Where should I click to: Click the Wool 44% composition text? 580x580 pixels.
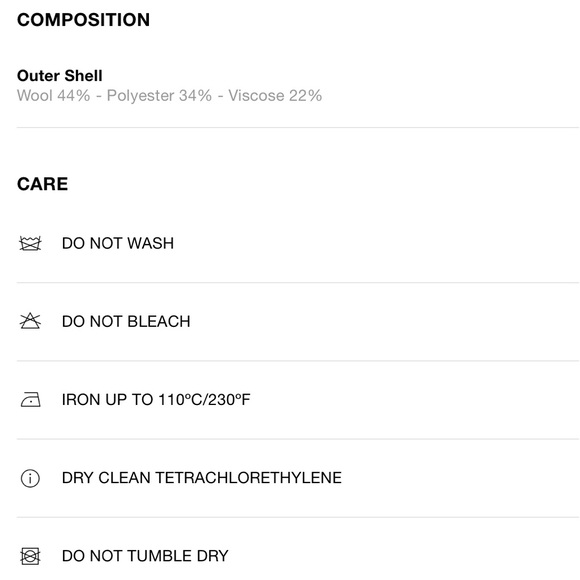click(x=54, y=95)
